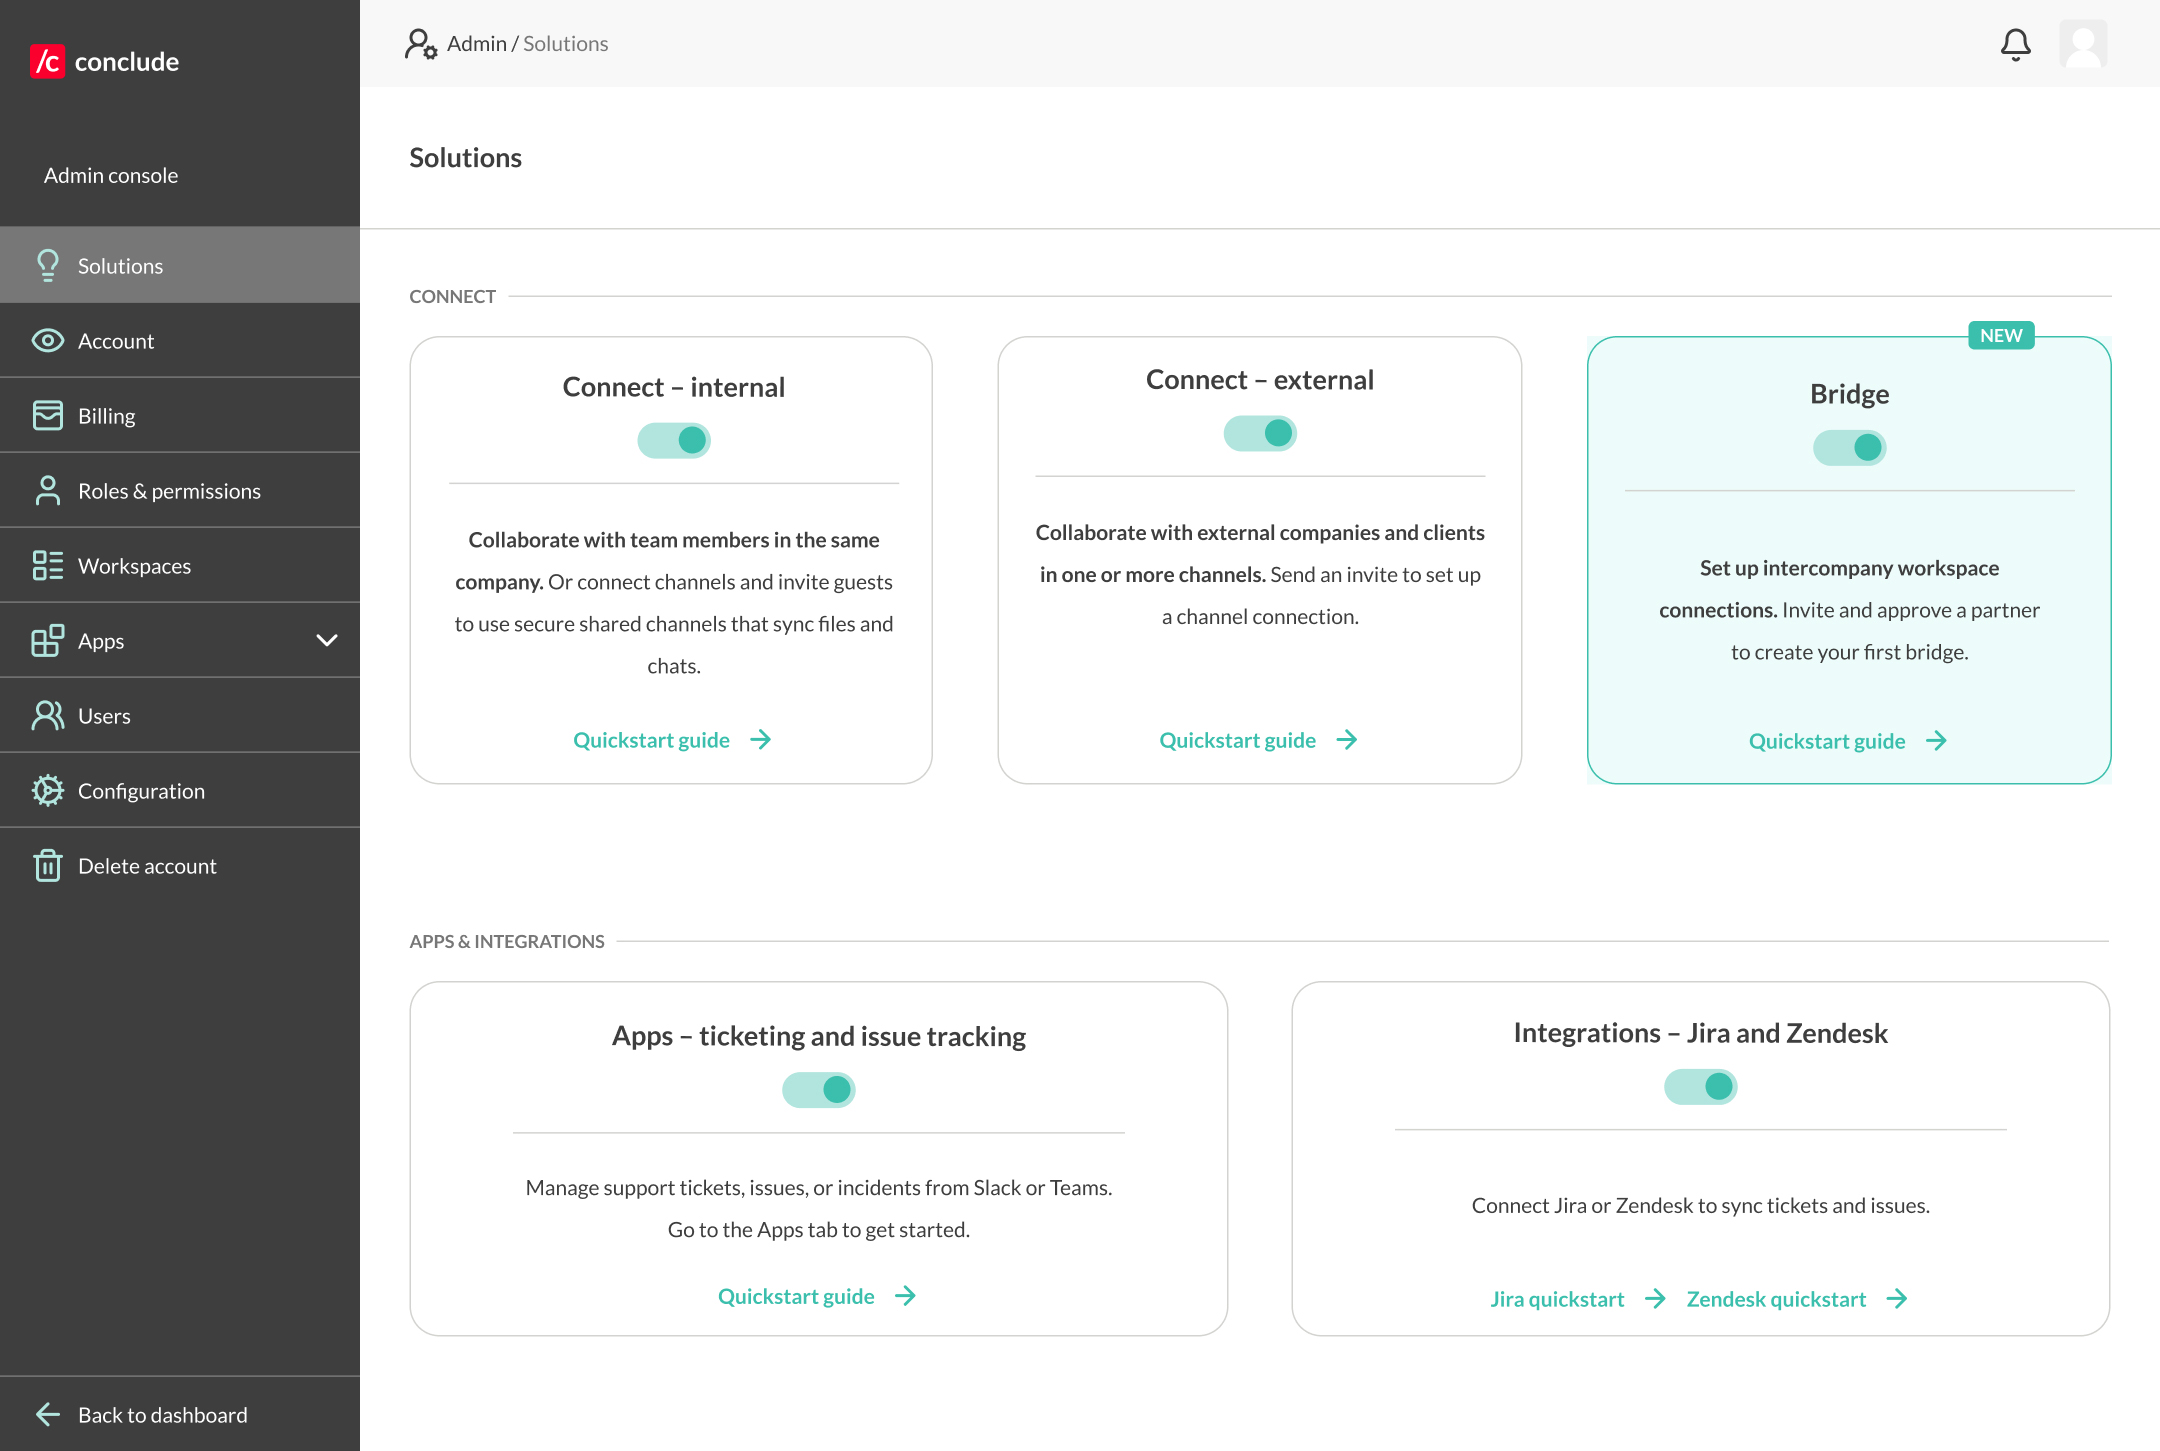Click Admin in the breadcrumb
This screenshot has height=1451, width=2160.
click(477, 43)
